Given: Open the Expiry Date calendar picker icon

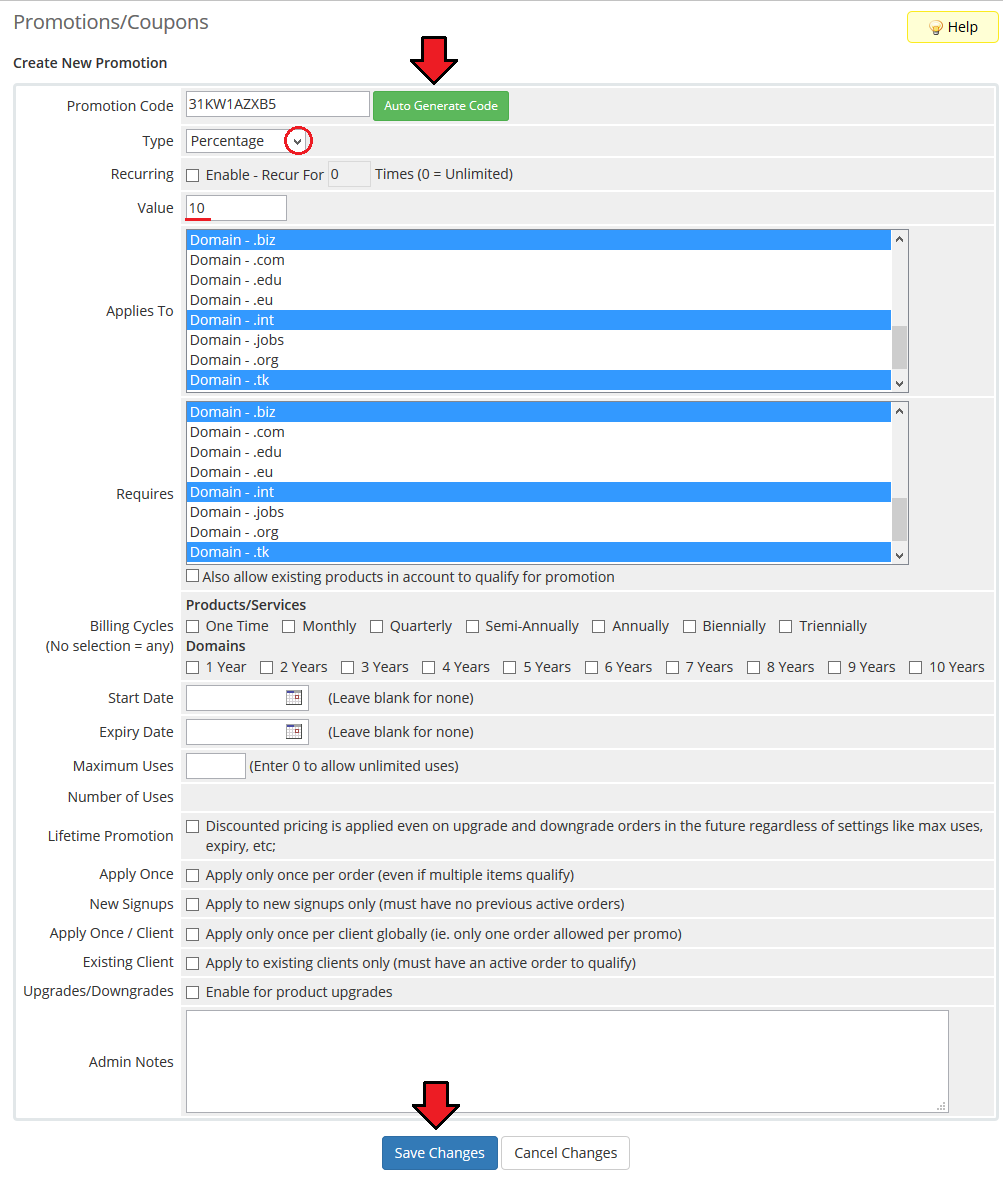Looking at the screenshot, I should pyautogui.click(x=294, y=731).
